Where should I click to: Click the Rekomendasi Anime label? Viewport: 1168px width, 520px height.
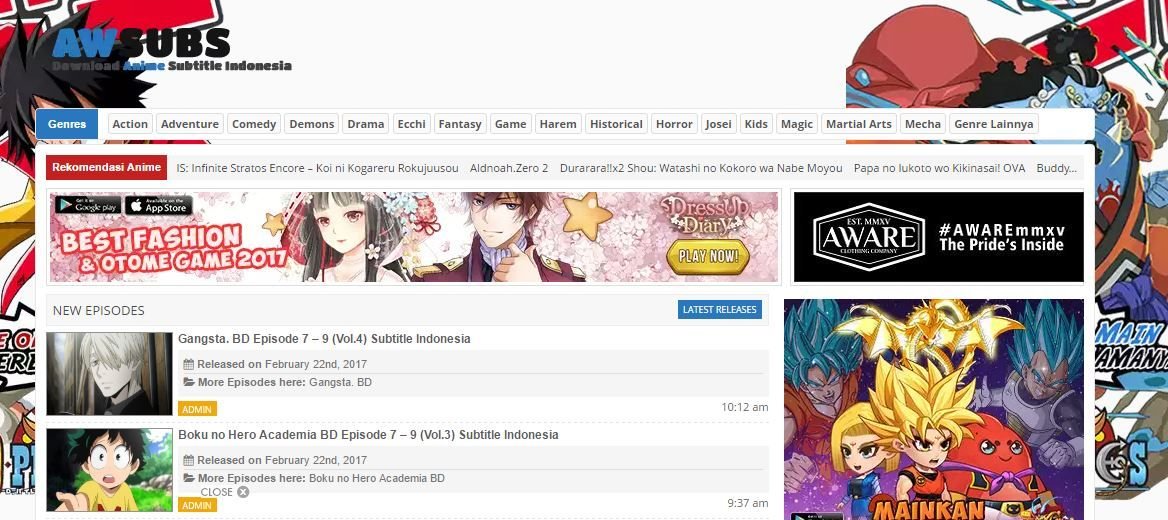(107, 168)
